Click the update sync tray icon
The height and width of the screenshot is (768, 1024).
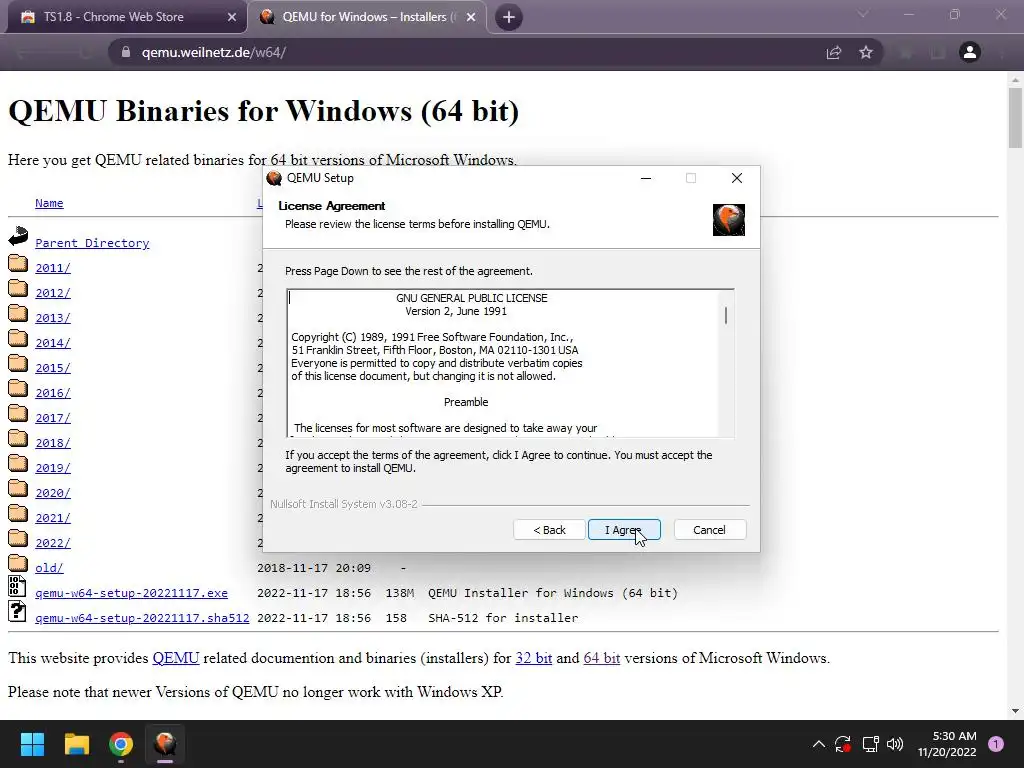(843, 744)
